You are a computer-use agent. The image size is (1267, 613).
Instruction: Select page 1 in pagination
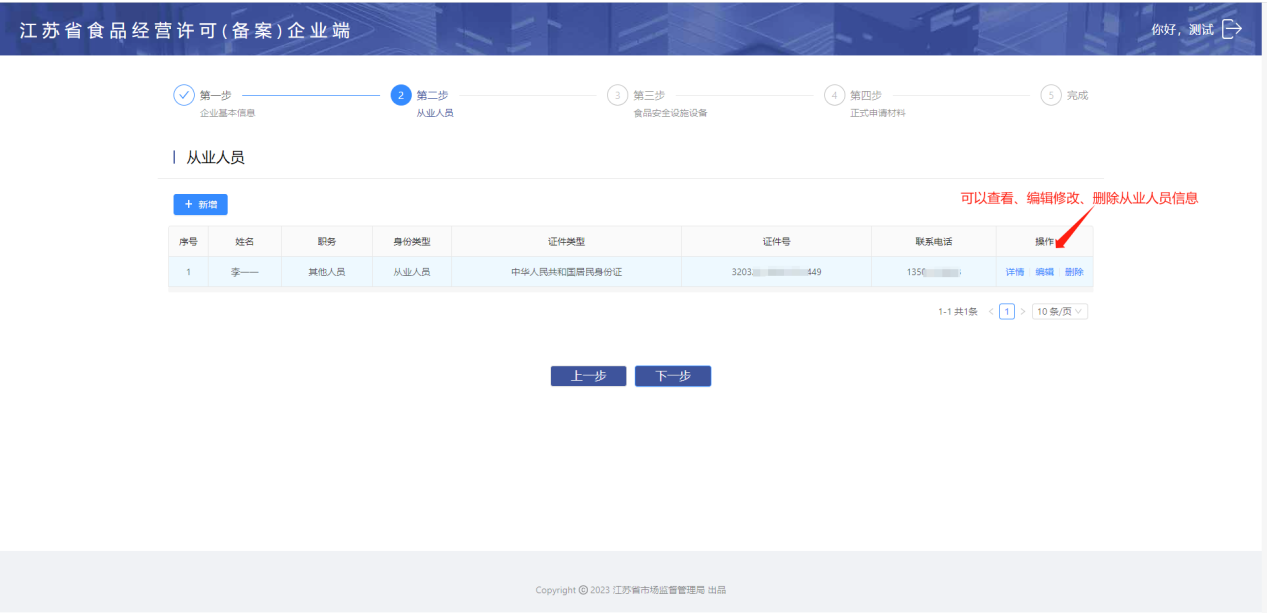click(1007, 312)
